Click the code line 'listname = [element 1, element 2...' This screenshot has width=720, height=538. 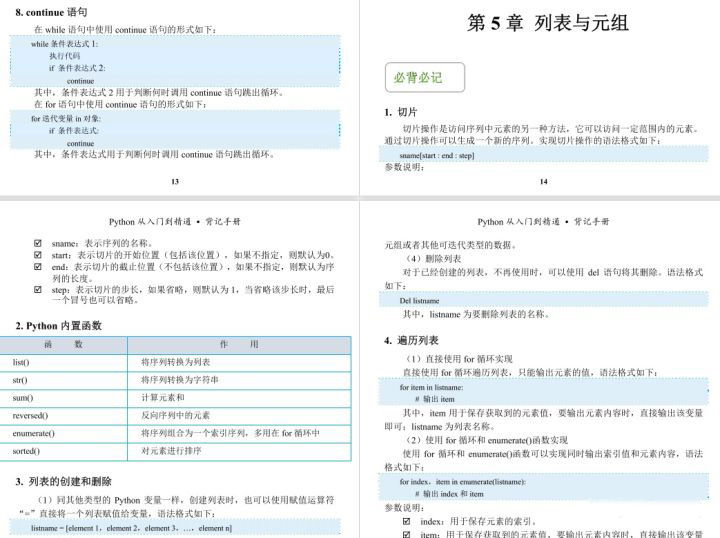pos(131,528)
